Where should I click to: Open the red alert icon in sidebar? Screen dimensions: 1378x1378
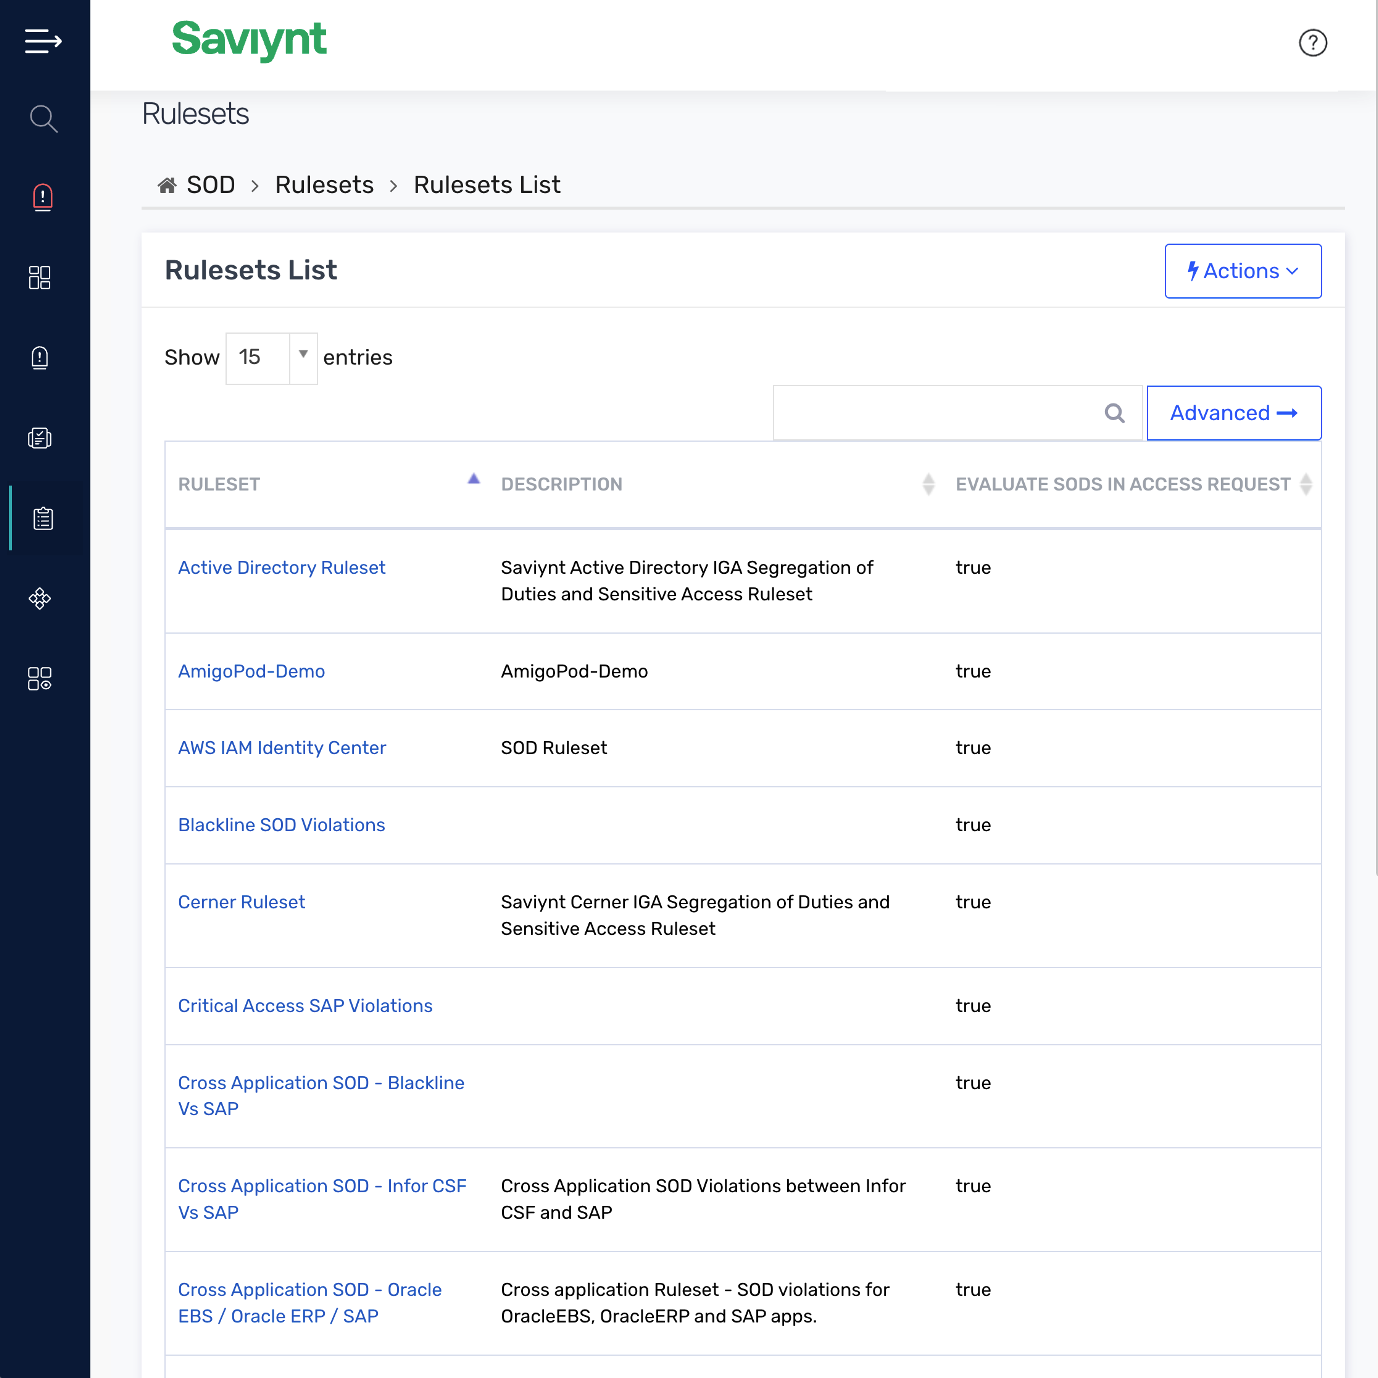pyautogui.click(x=43, y=197)
